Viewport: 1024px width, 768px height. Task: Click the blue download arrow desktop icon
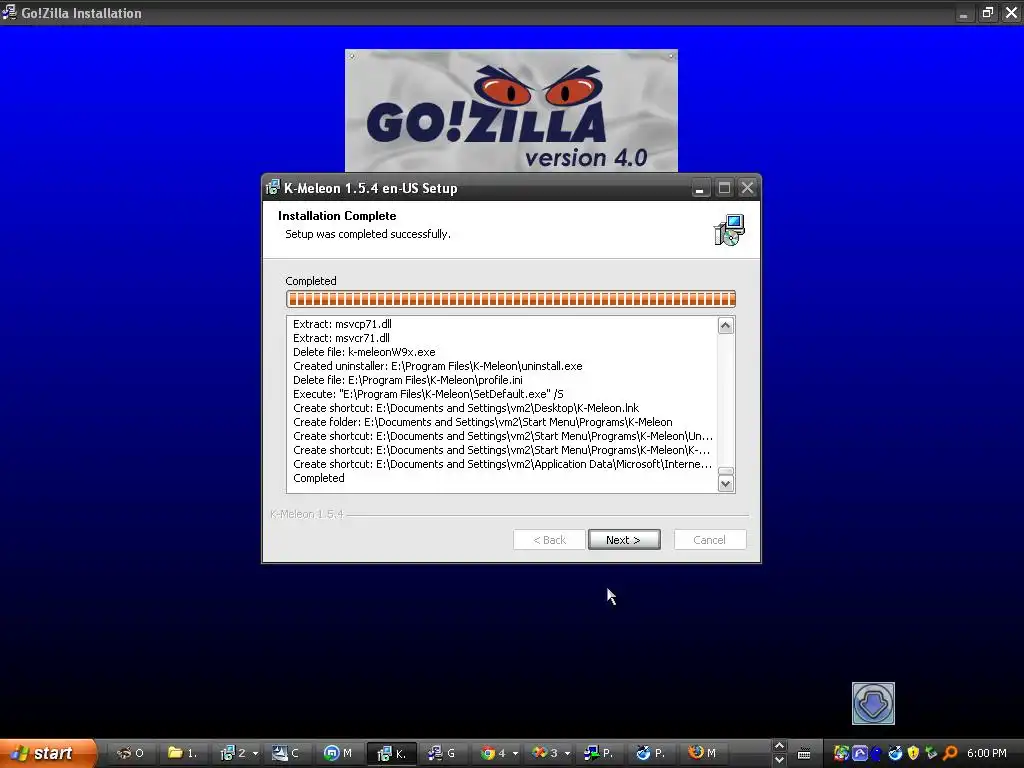click(x=873, y=703)
